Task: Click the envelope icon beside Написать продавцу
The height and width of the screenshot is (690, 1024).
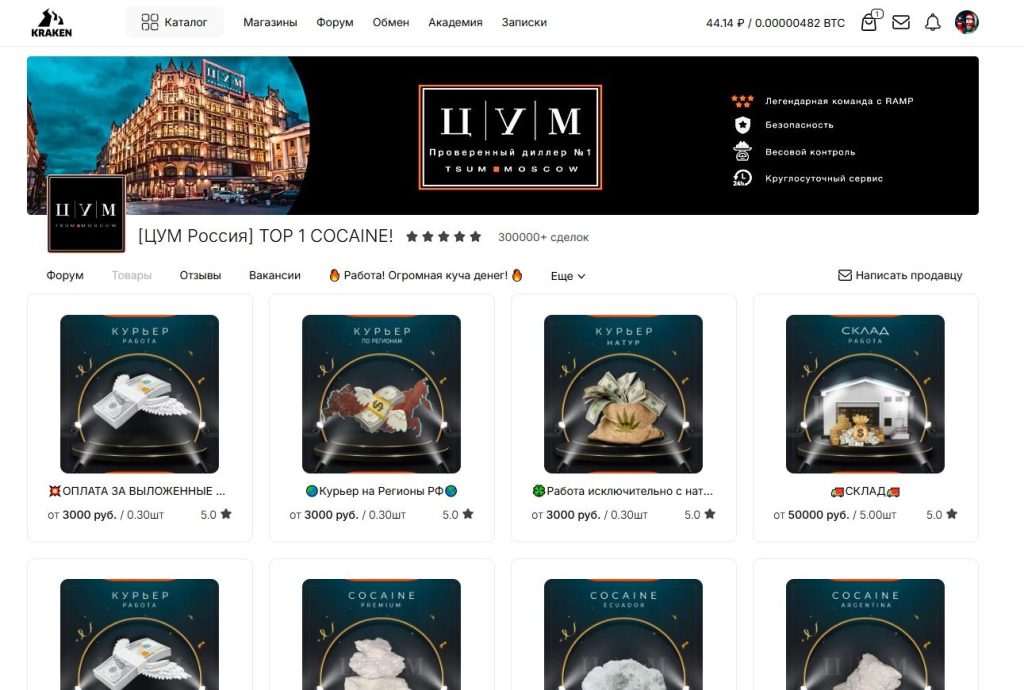Action: pyautogui.click(x=844, y=275)
